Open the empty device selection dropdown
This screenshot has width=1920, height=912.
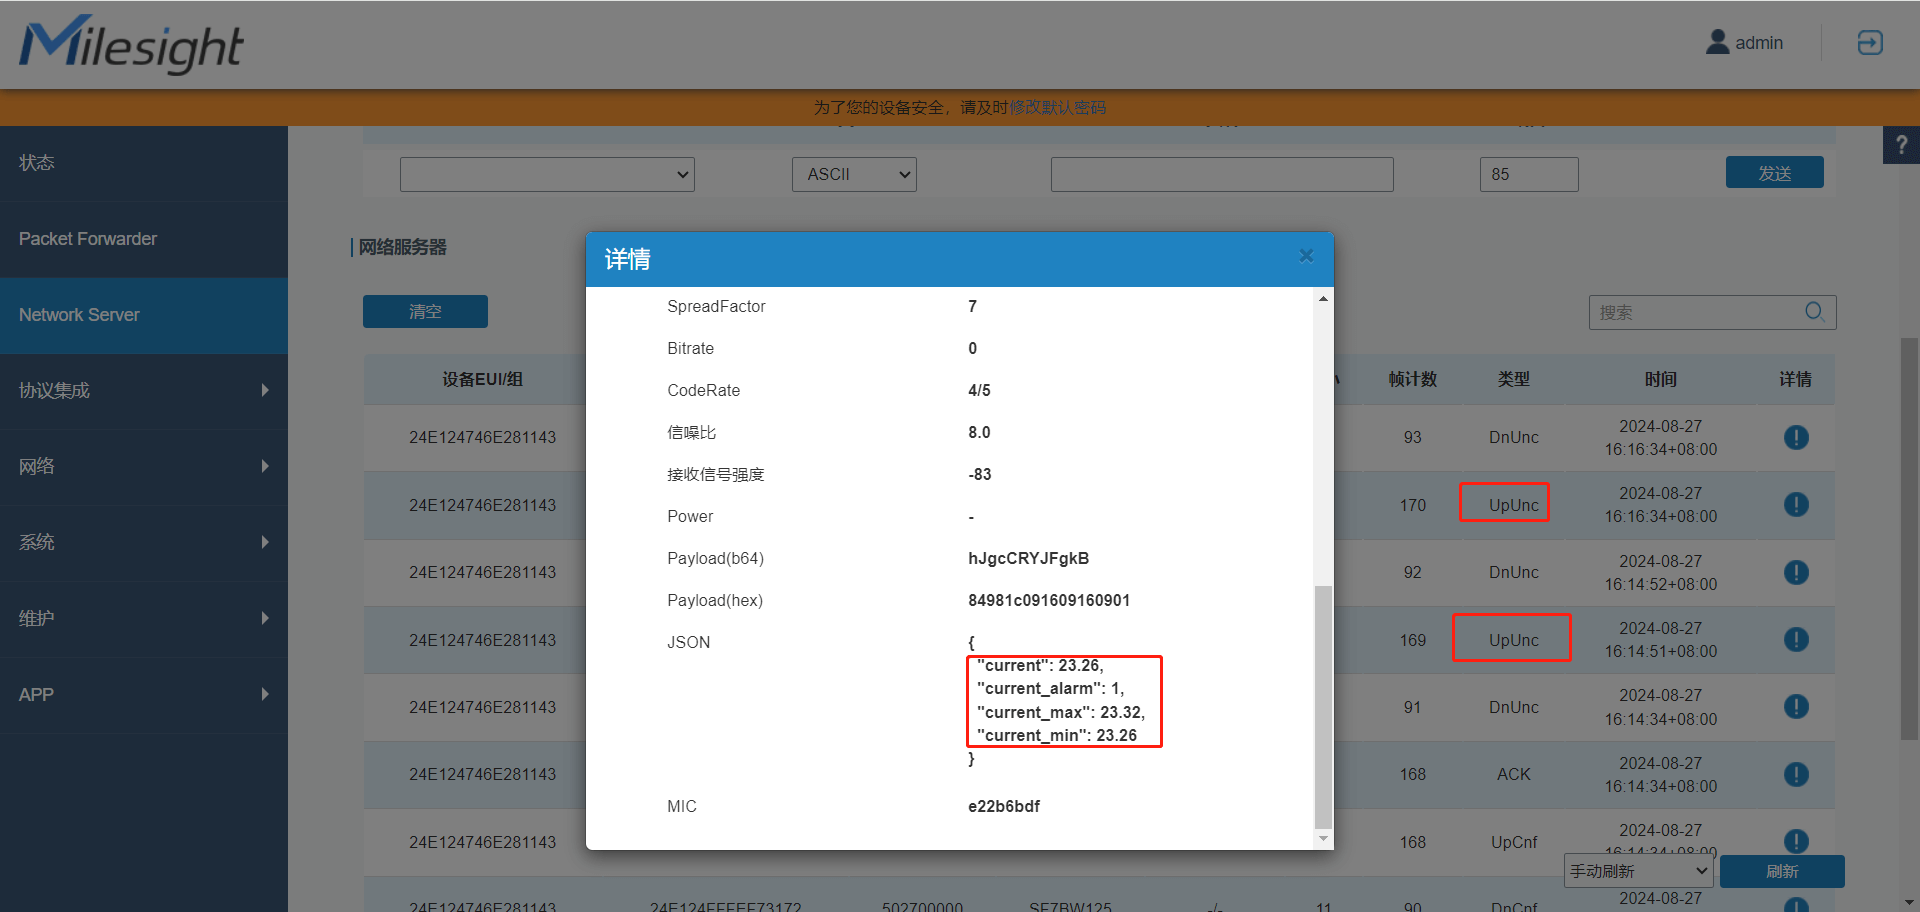(x=547, y=174)
